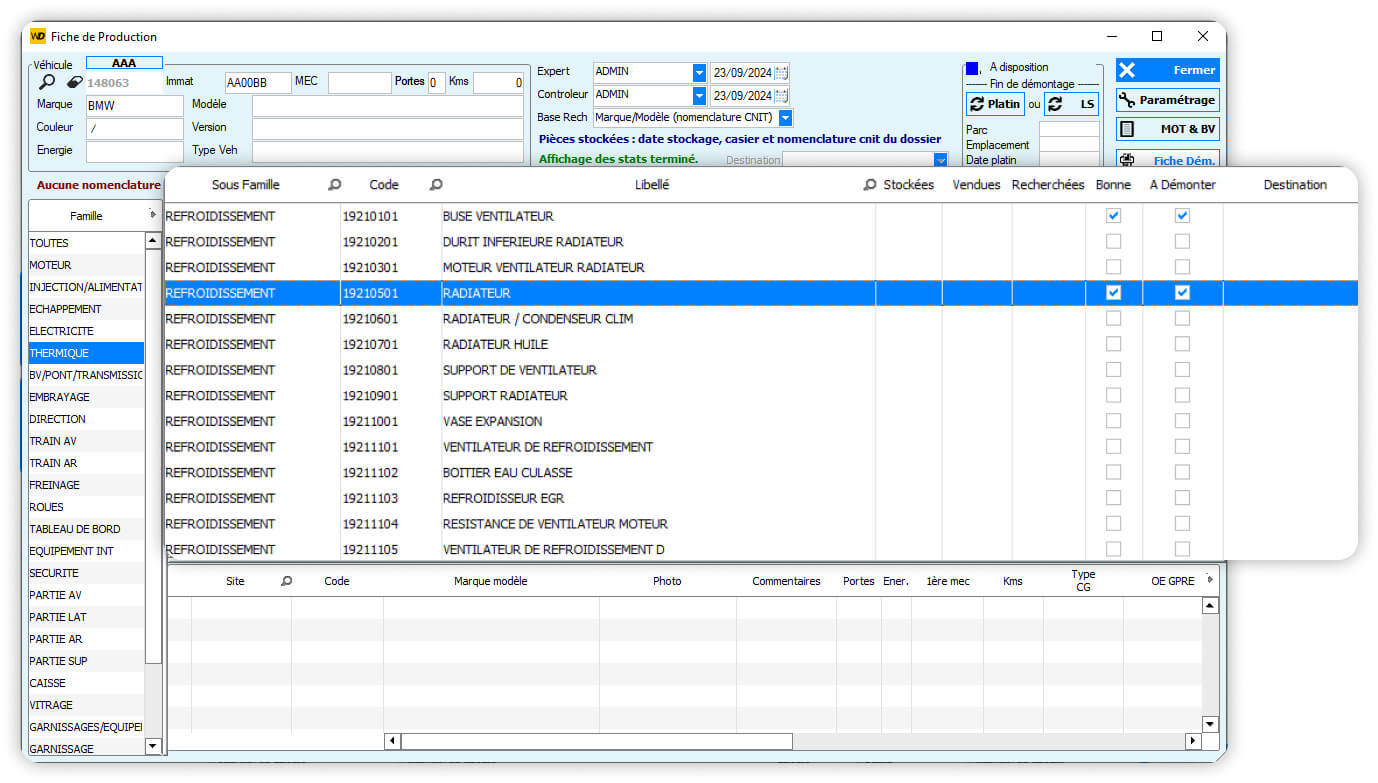This screenshot has width=1378, height=783.
Task: Check Bonne for REFROIDISSEUR EGR
Action: click(x=1114, y=498)
